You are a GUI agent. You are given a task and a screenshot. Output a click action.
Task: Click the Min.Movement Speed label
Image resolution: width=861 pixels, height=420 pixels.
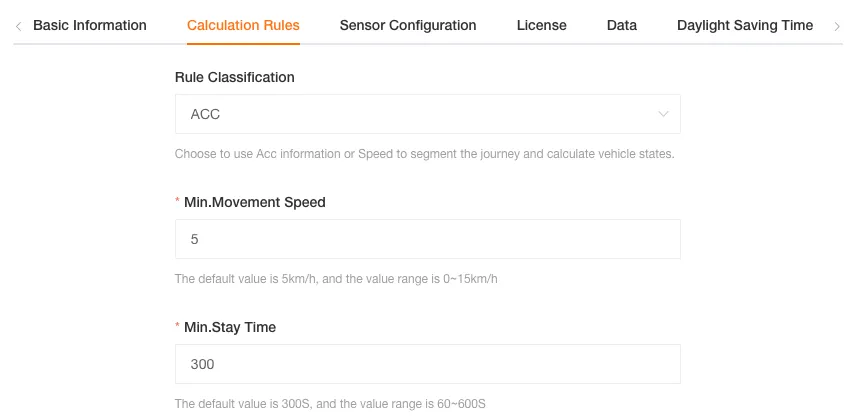coord(255,202)
